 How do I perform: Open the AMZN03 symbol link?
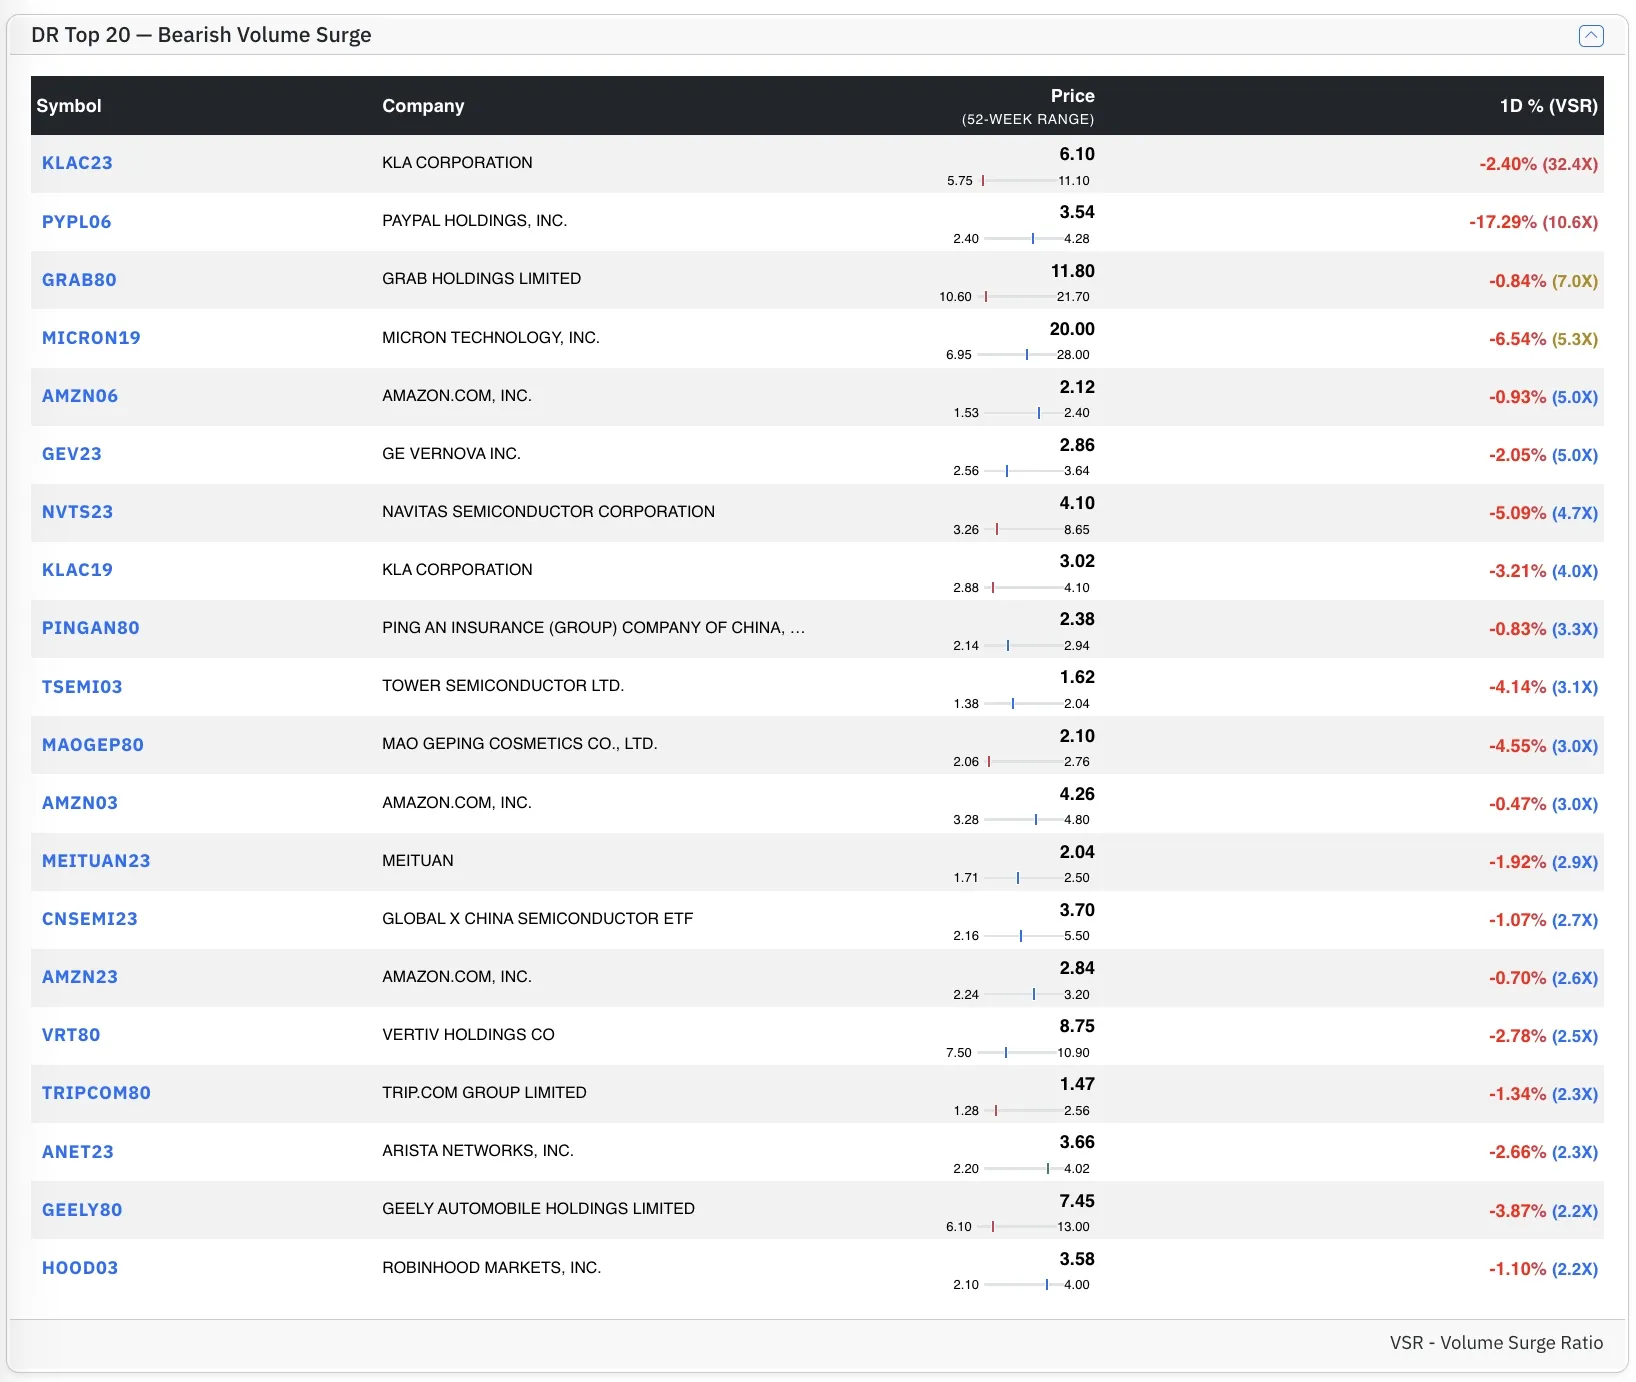(80, 803)
